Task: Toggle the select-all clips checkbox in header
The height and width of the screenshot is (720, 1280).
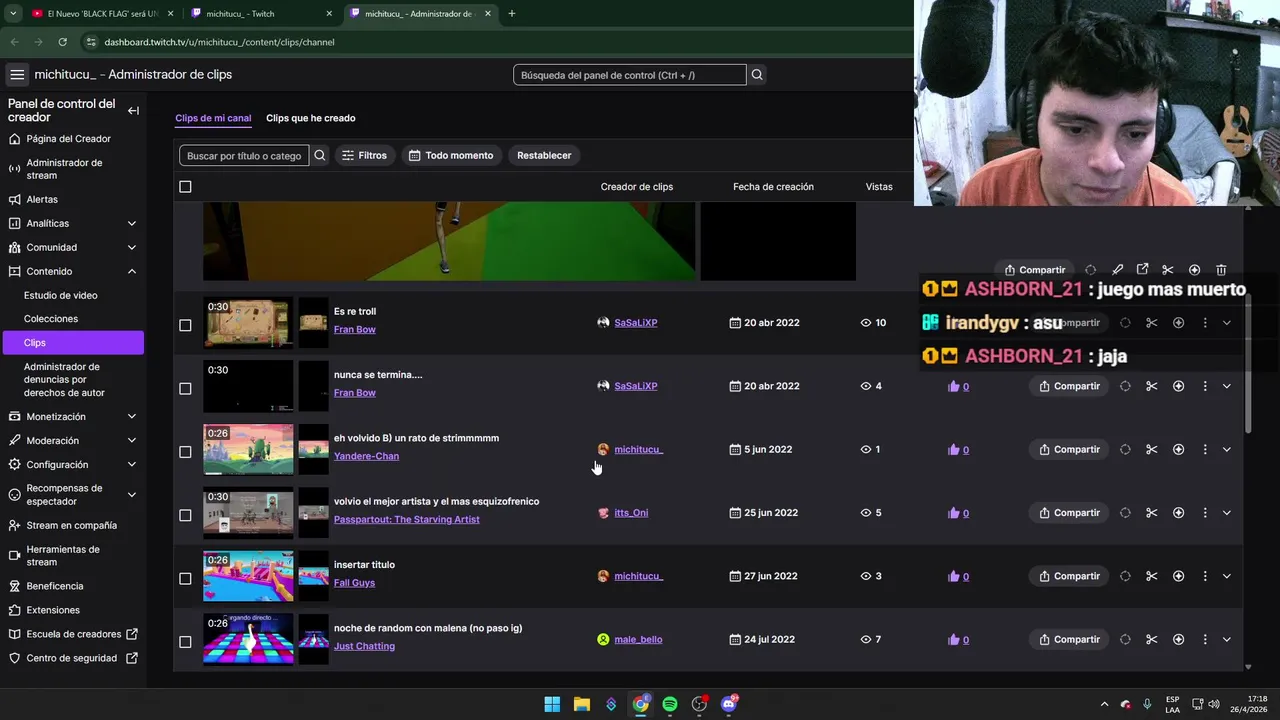Action: coord(185,187)
